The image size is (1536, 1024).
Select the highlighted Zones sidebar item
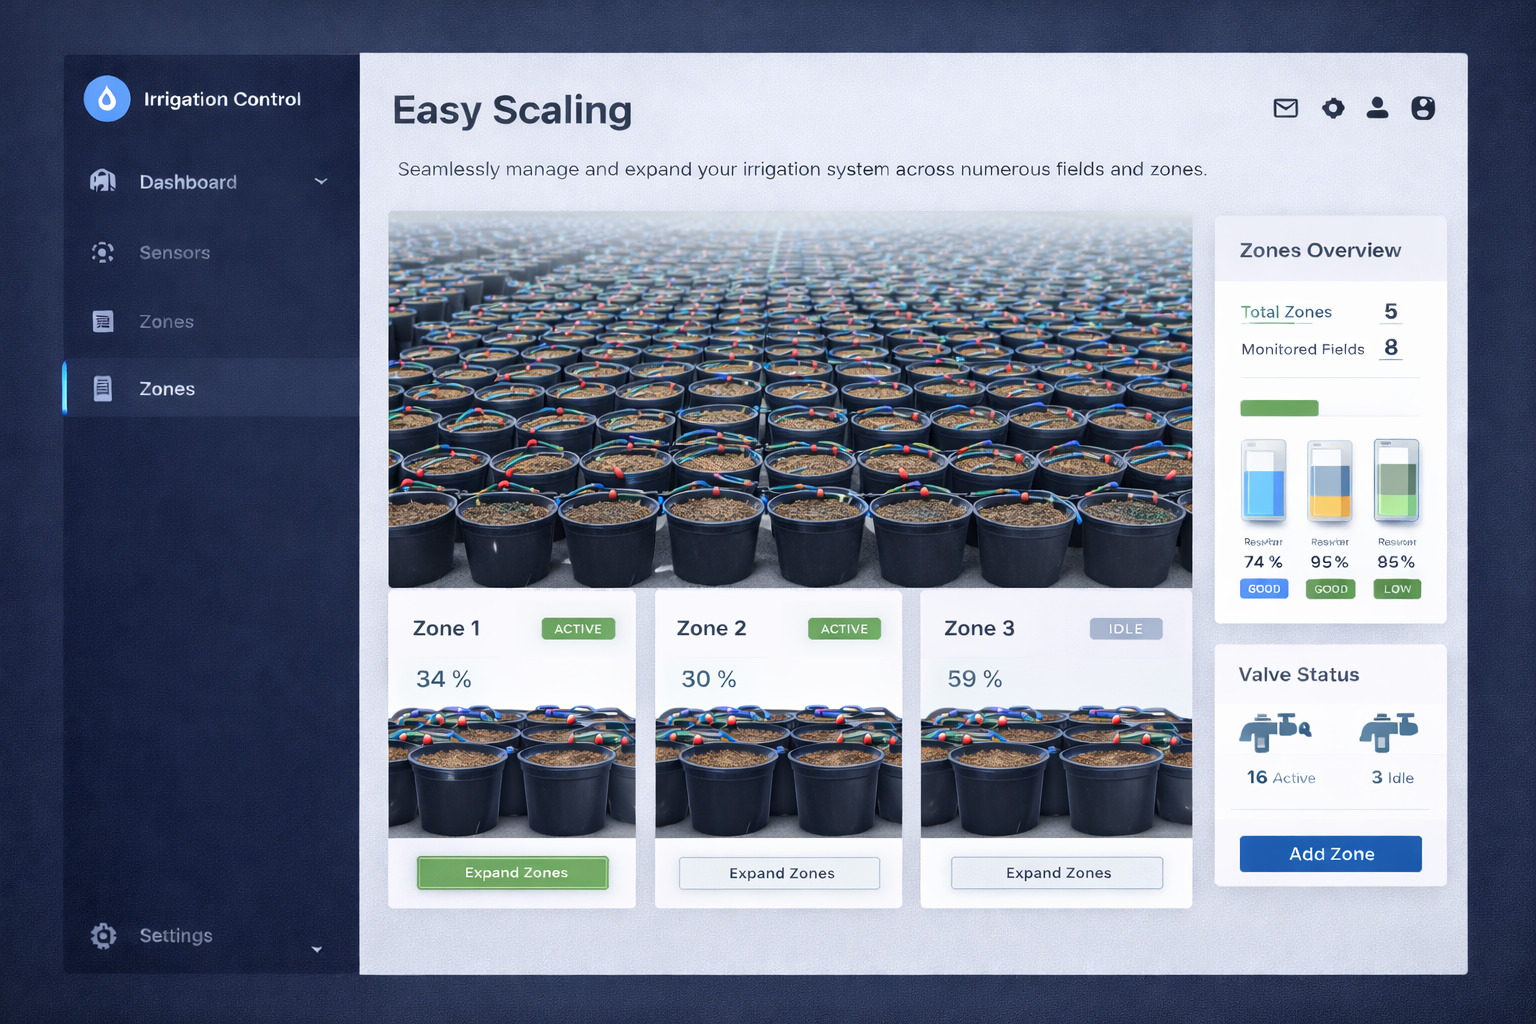(211, 388)
